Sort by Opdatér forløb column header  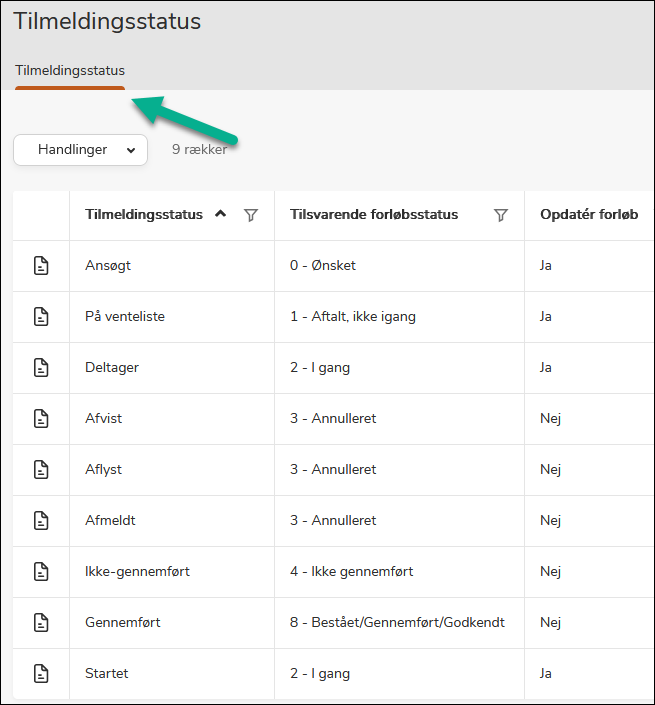582,215
